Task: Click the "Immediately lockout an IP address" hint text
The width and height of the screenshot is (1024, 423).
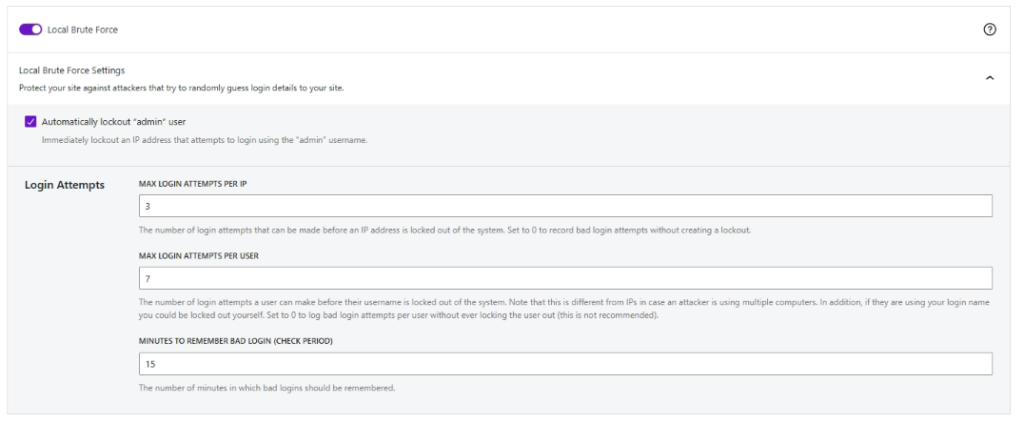Action: [204, 140]
